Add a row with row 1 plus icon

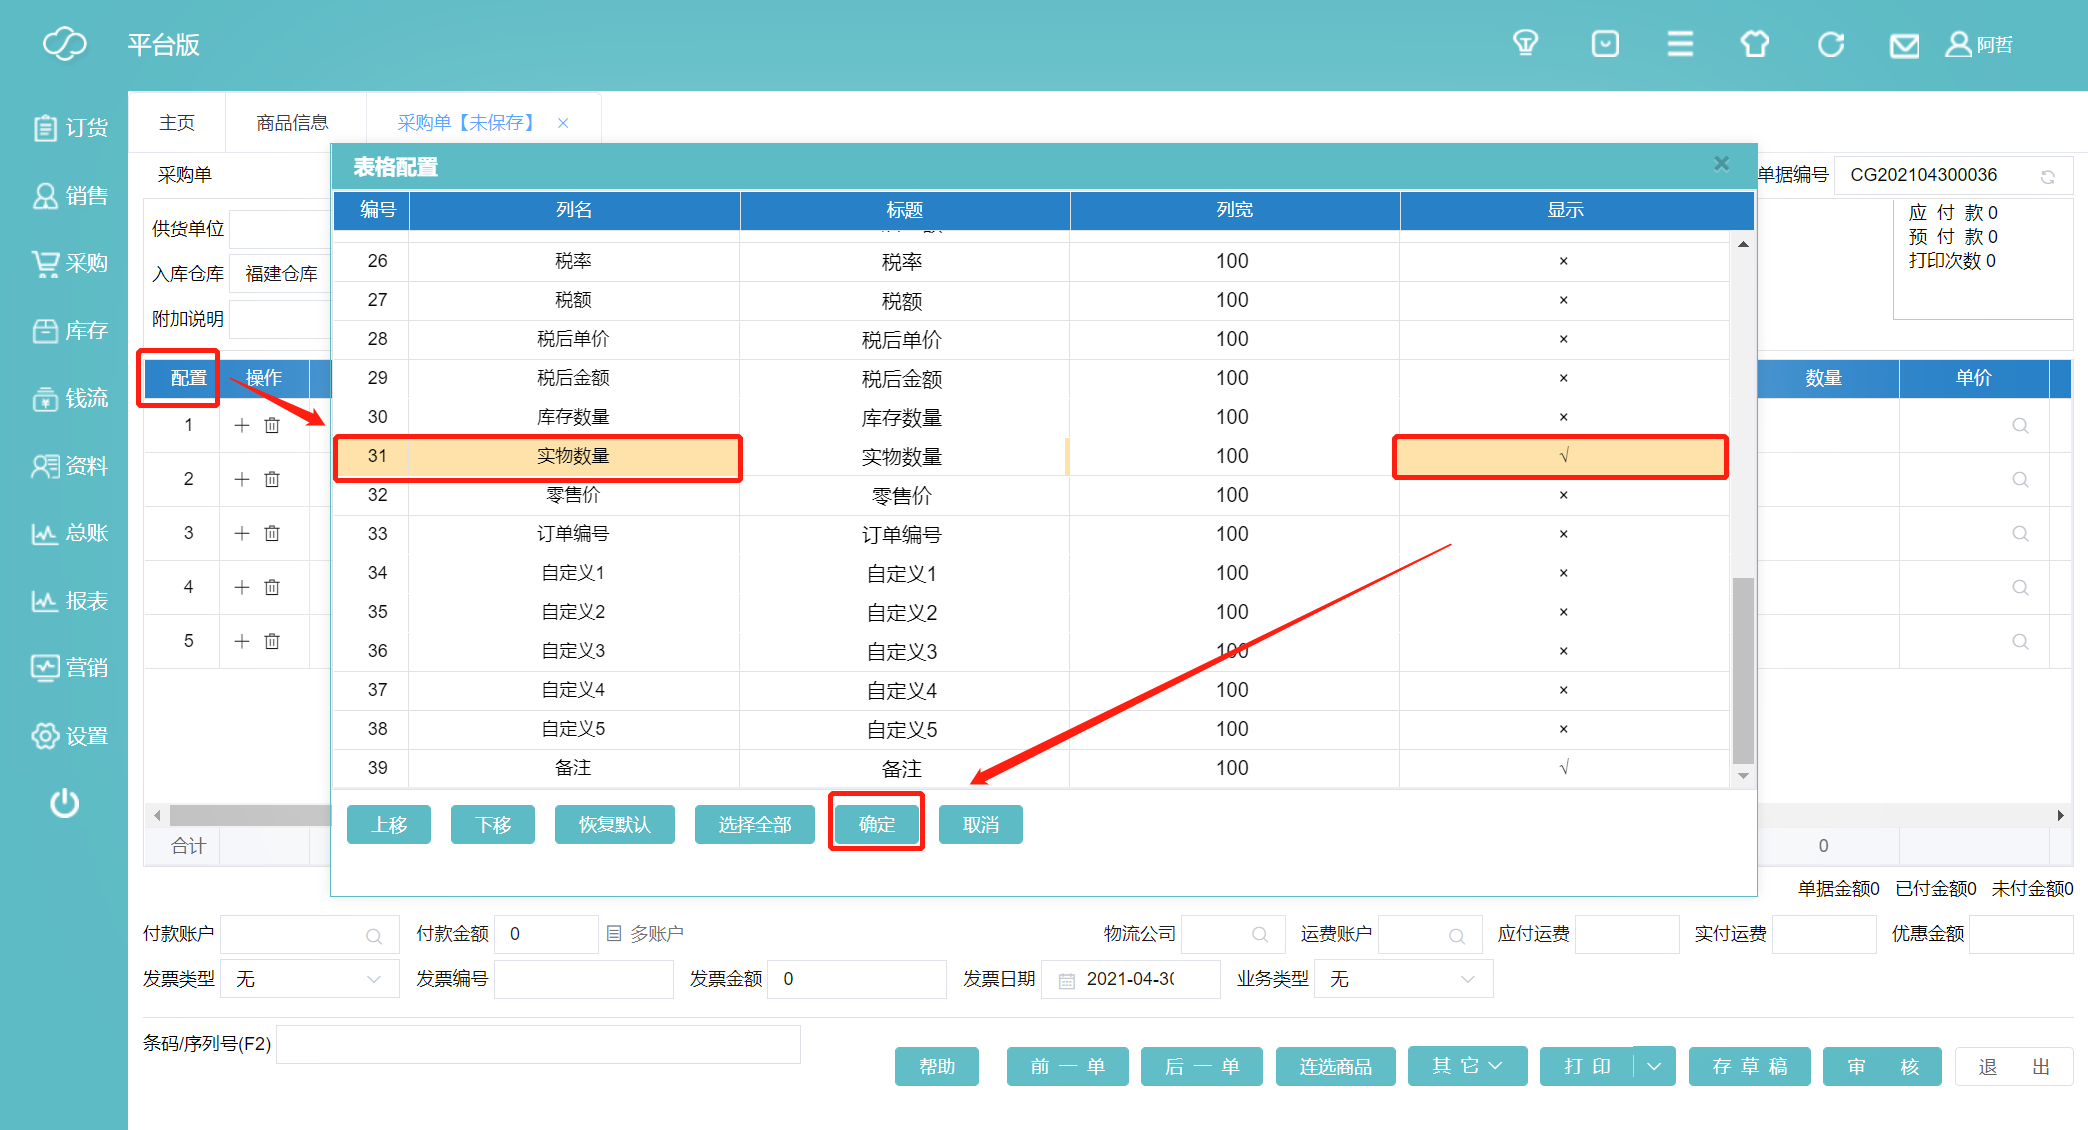[x=242, y=425]
